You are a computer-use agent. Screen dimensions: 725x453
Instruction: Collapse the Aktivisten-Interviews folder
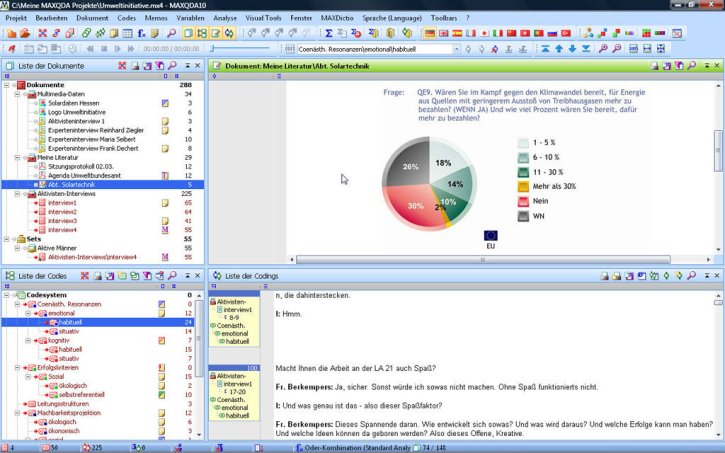[x=17, y=194]
